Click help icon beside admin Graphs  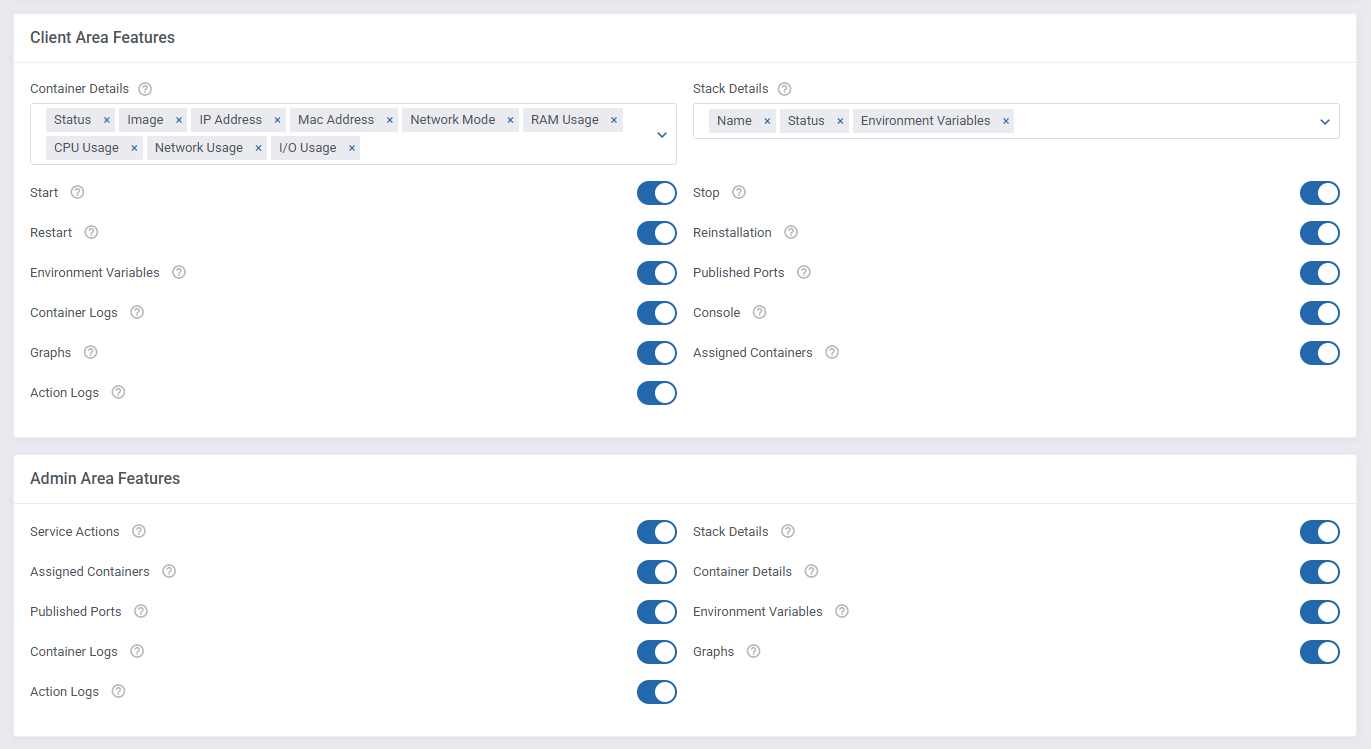754,651
